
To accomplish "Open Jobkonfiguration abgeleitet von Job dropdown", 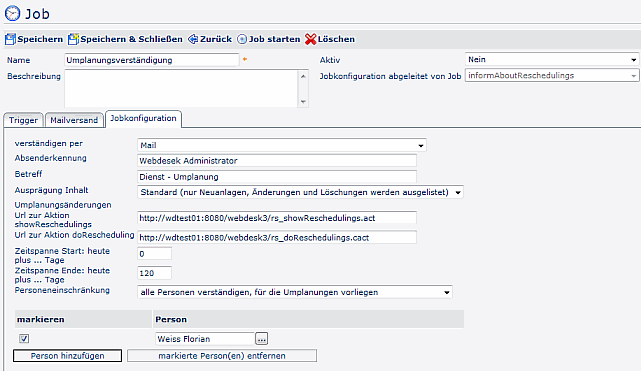I will (552, 76).
